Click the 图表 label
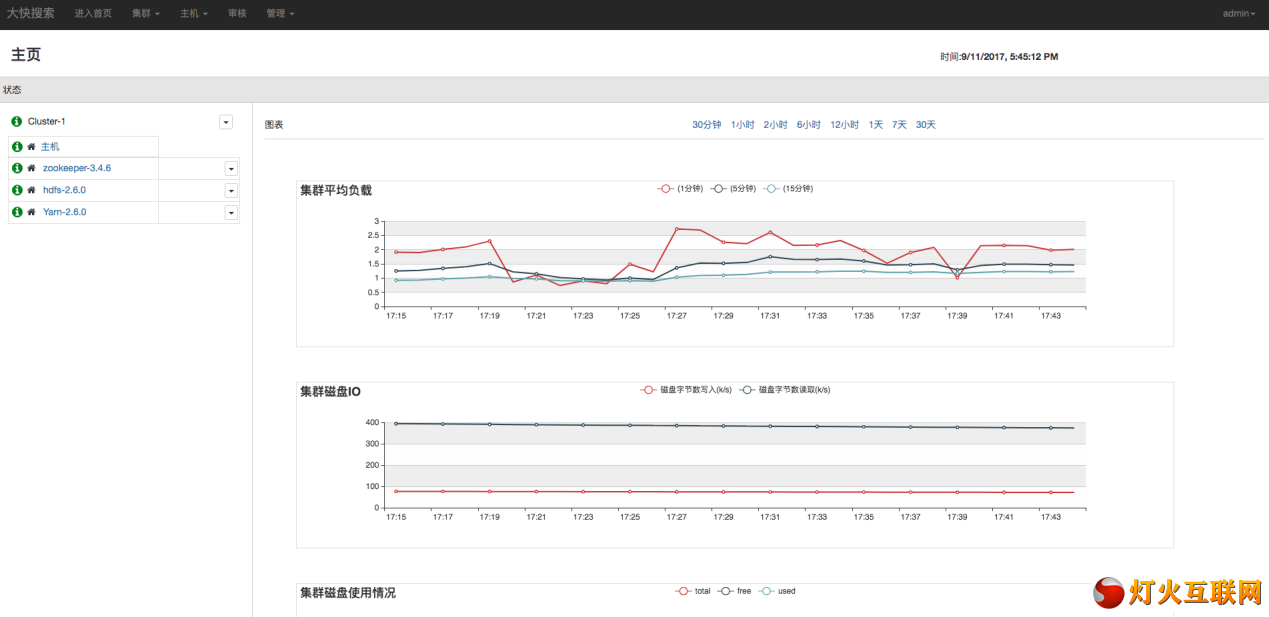This screenshot has height=617, width=1269. pos(274,125)
